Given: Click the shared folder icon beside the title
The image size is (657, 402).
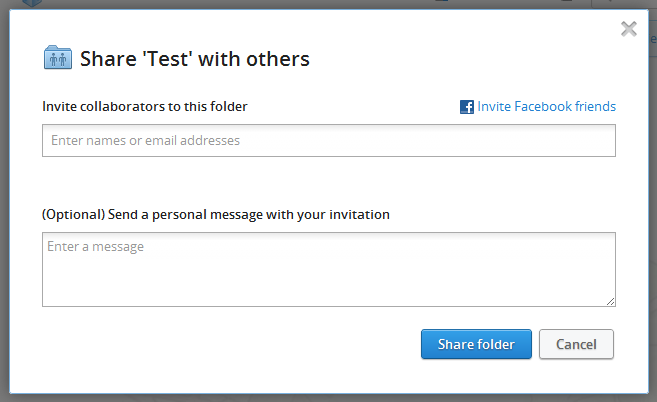Looking at the screenshot, I should [x=57, y=58].
